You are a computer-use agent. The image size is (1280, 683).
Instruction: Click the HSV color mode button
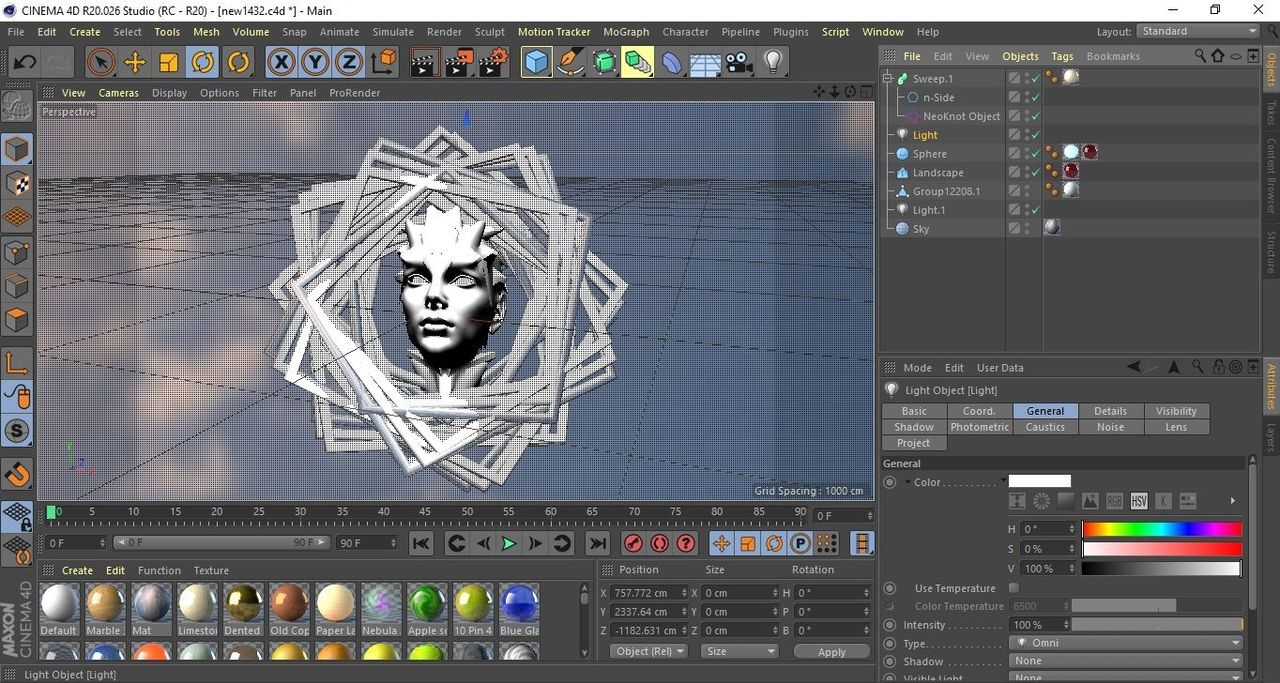point(1139,501)
